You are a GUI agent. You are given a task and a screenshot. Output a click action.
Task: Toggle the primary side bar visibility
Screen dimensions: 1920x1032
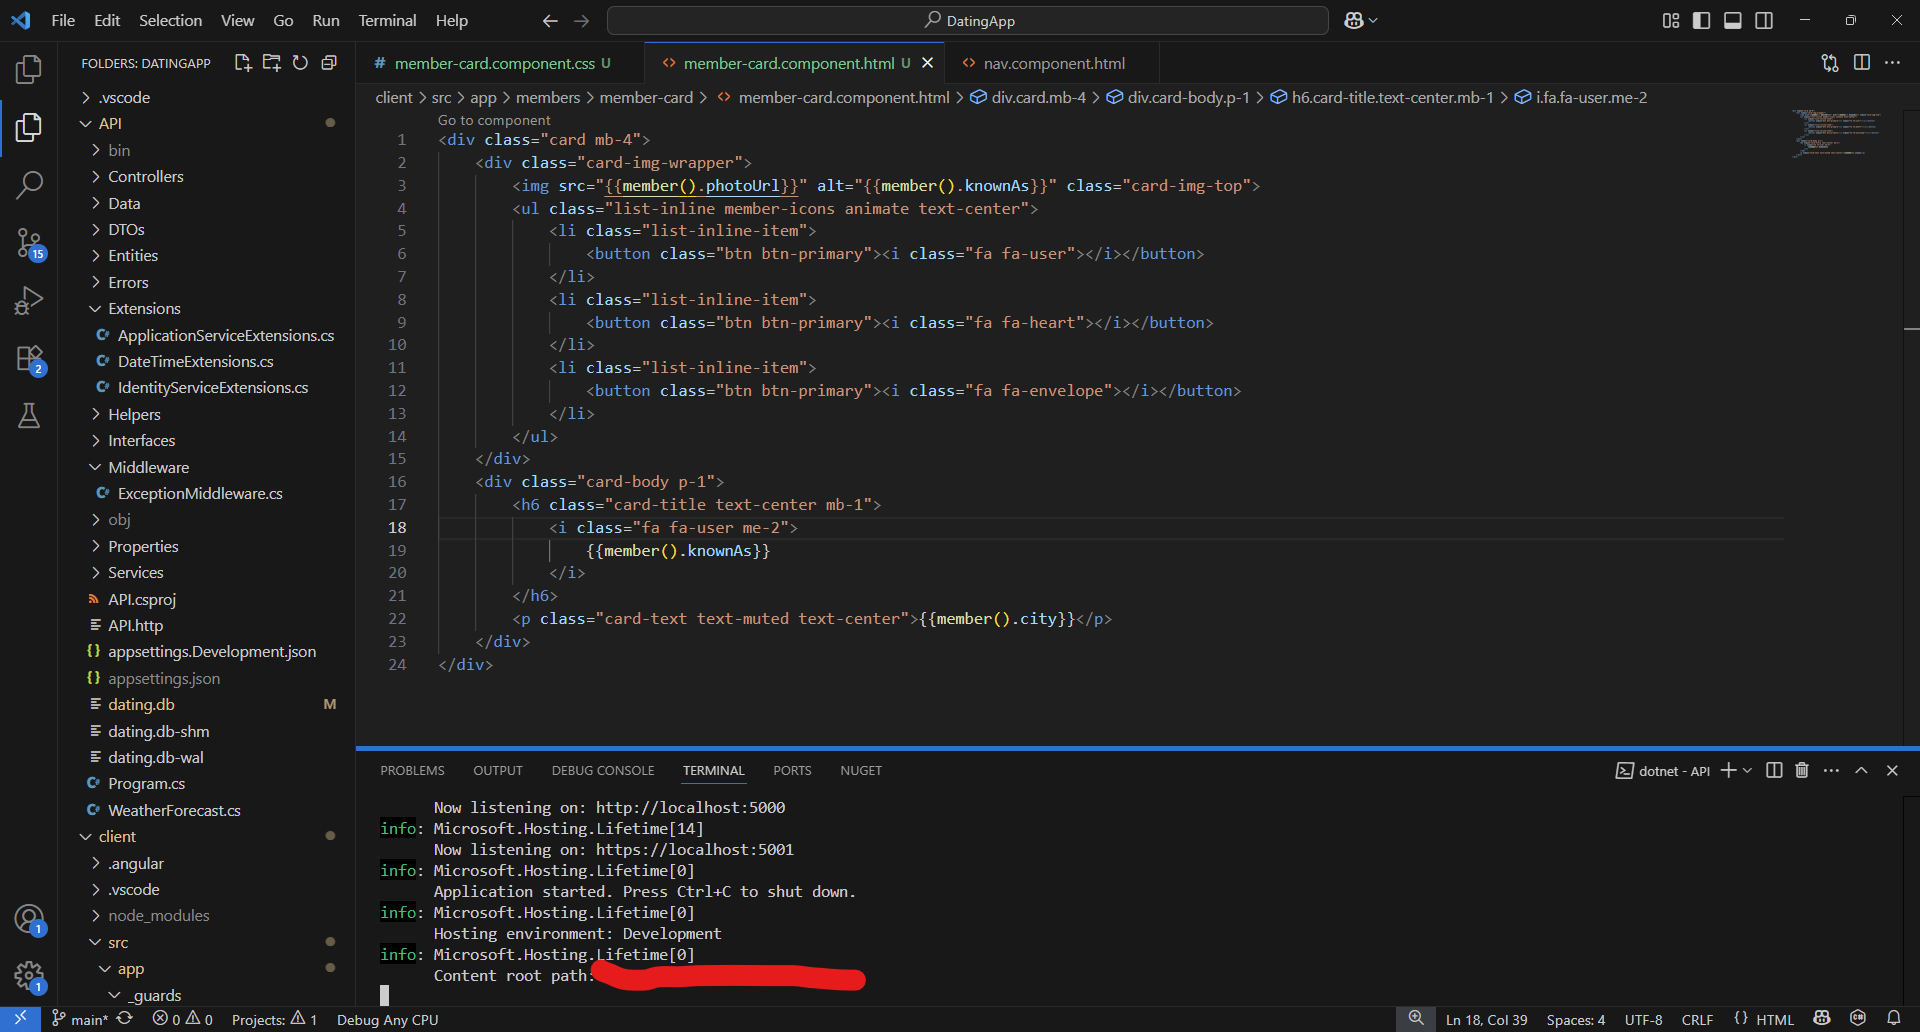[1701, 21]
